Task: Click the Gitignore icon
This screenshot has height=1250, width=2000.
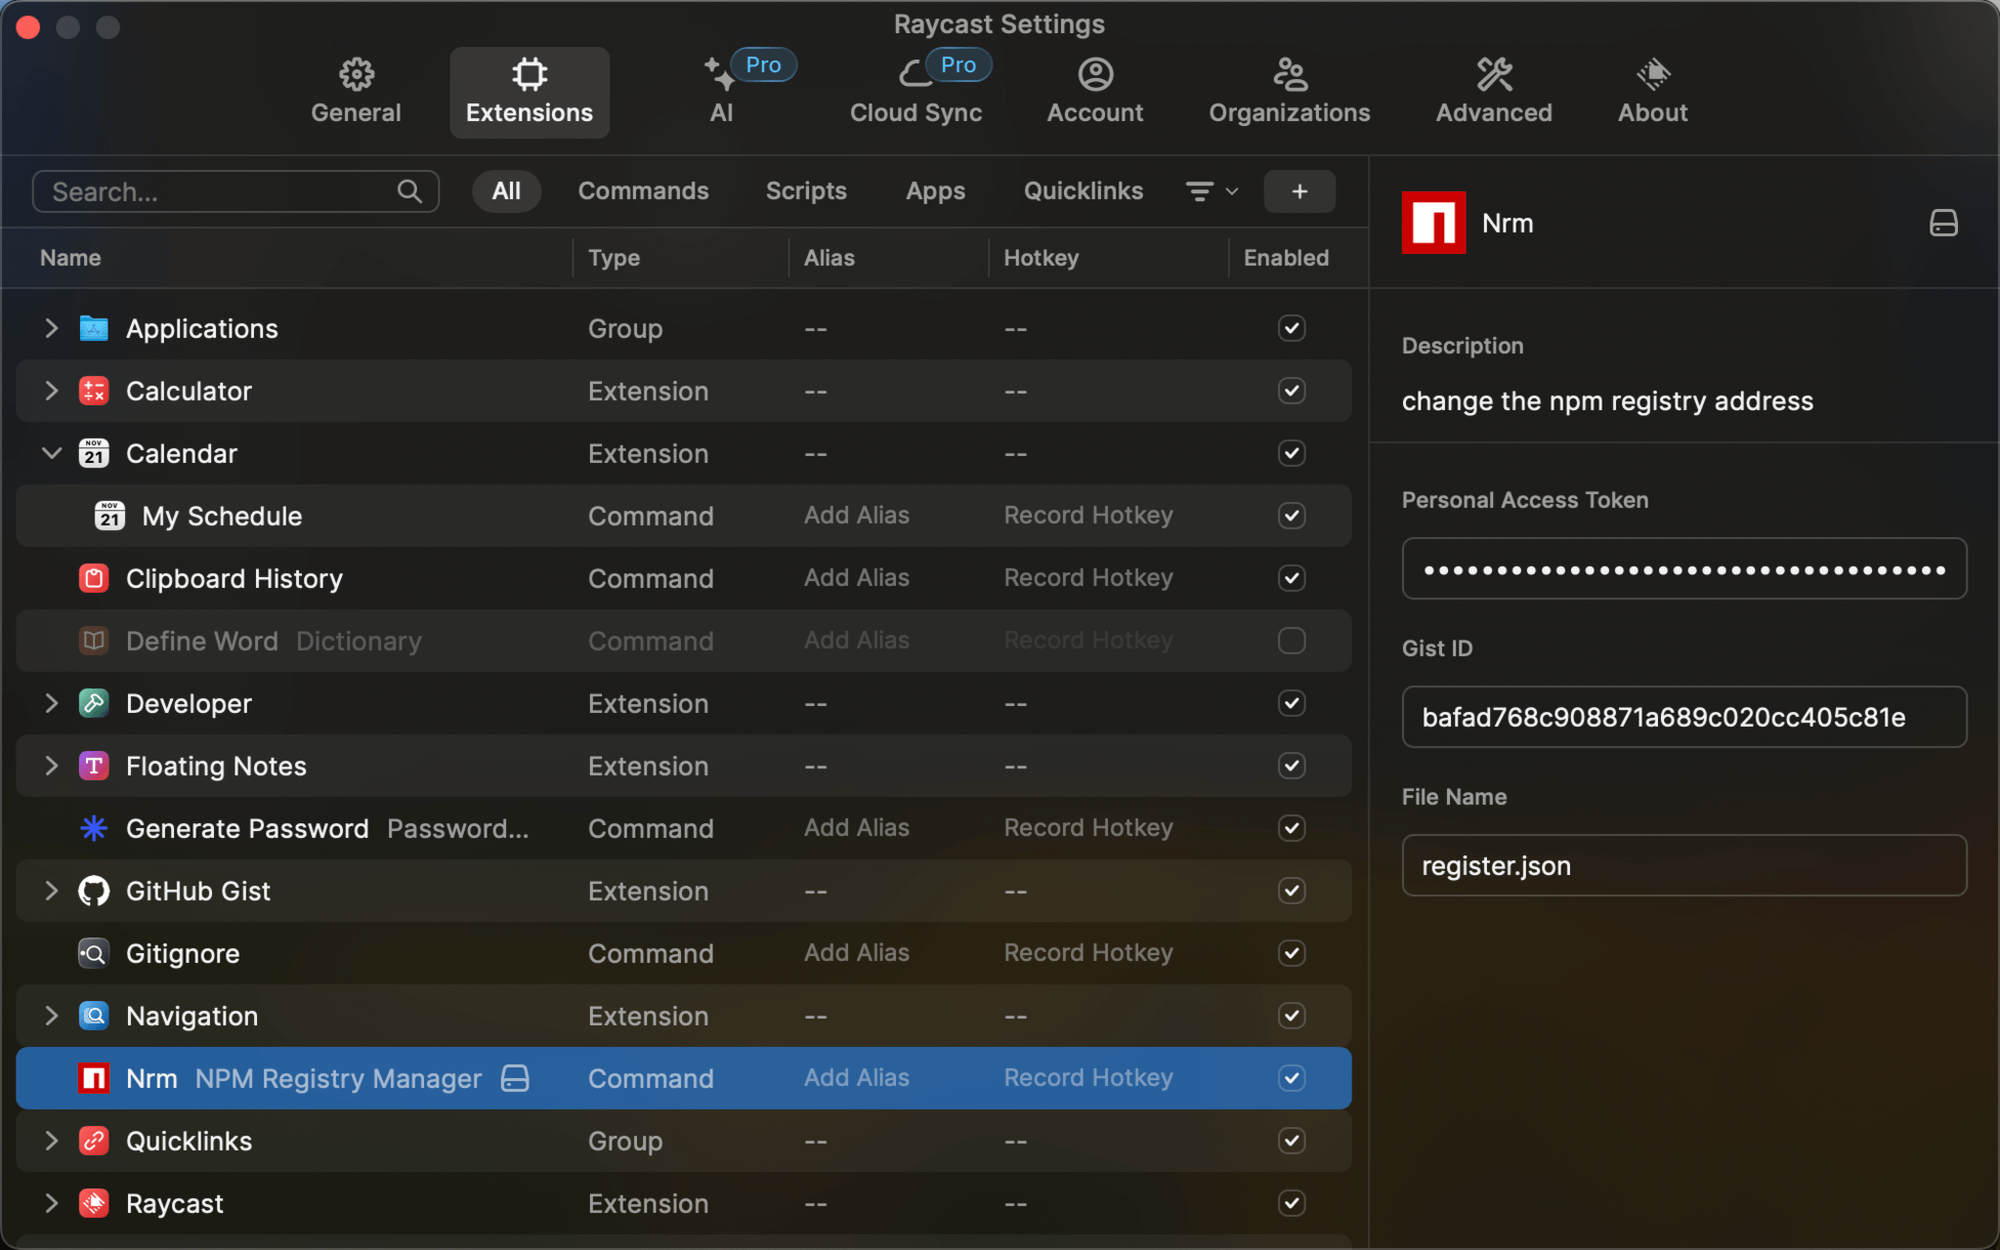Action: coord(94,953)
